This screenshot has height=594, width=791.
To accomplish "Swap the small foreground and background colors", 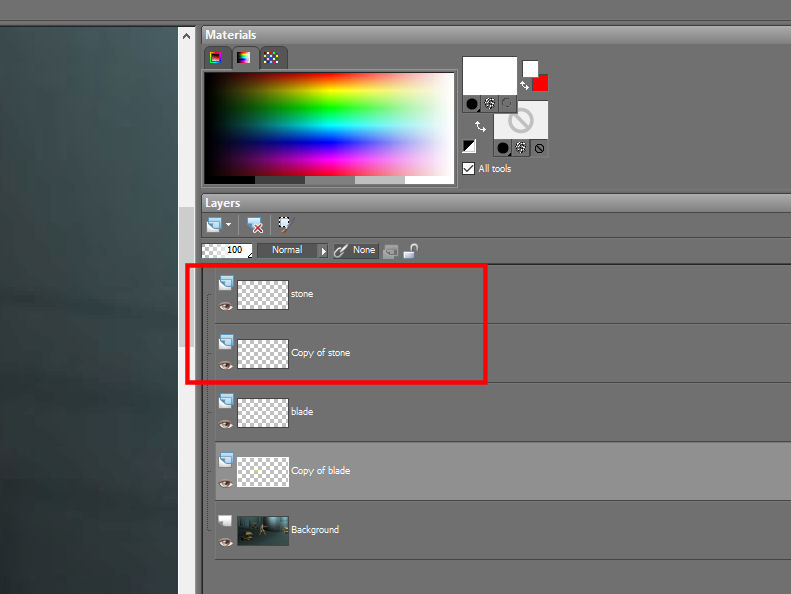I will pyautogui.click(x=525, y=86).
